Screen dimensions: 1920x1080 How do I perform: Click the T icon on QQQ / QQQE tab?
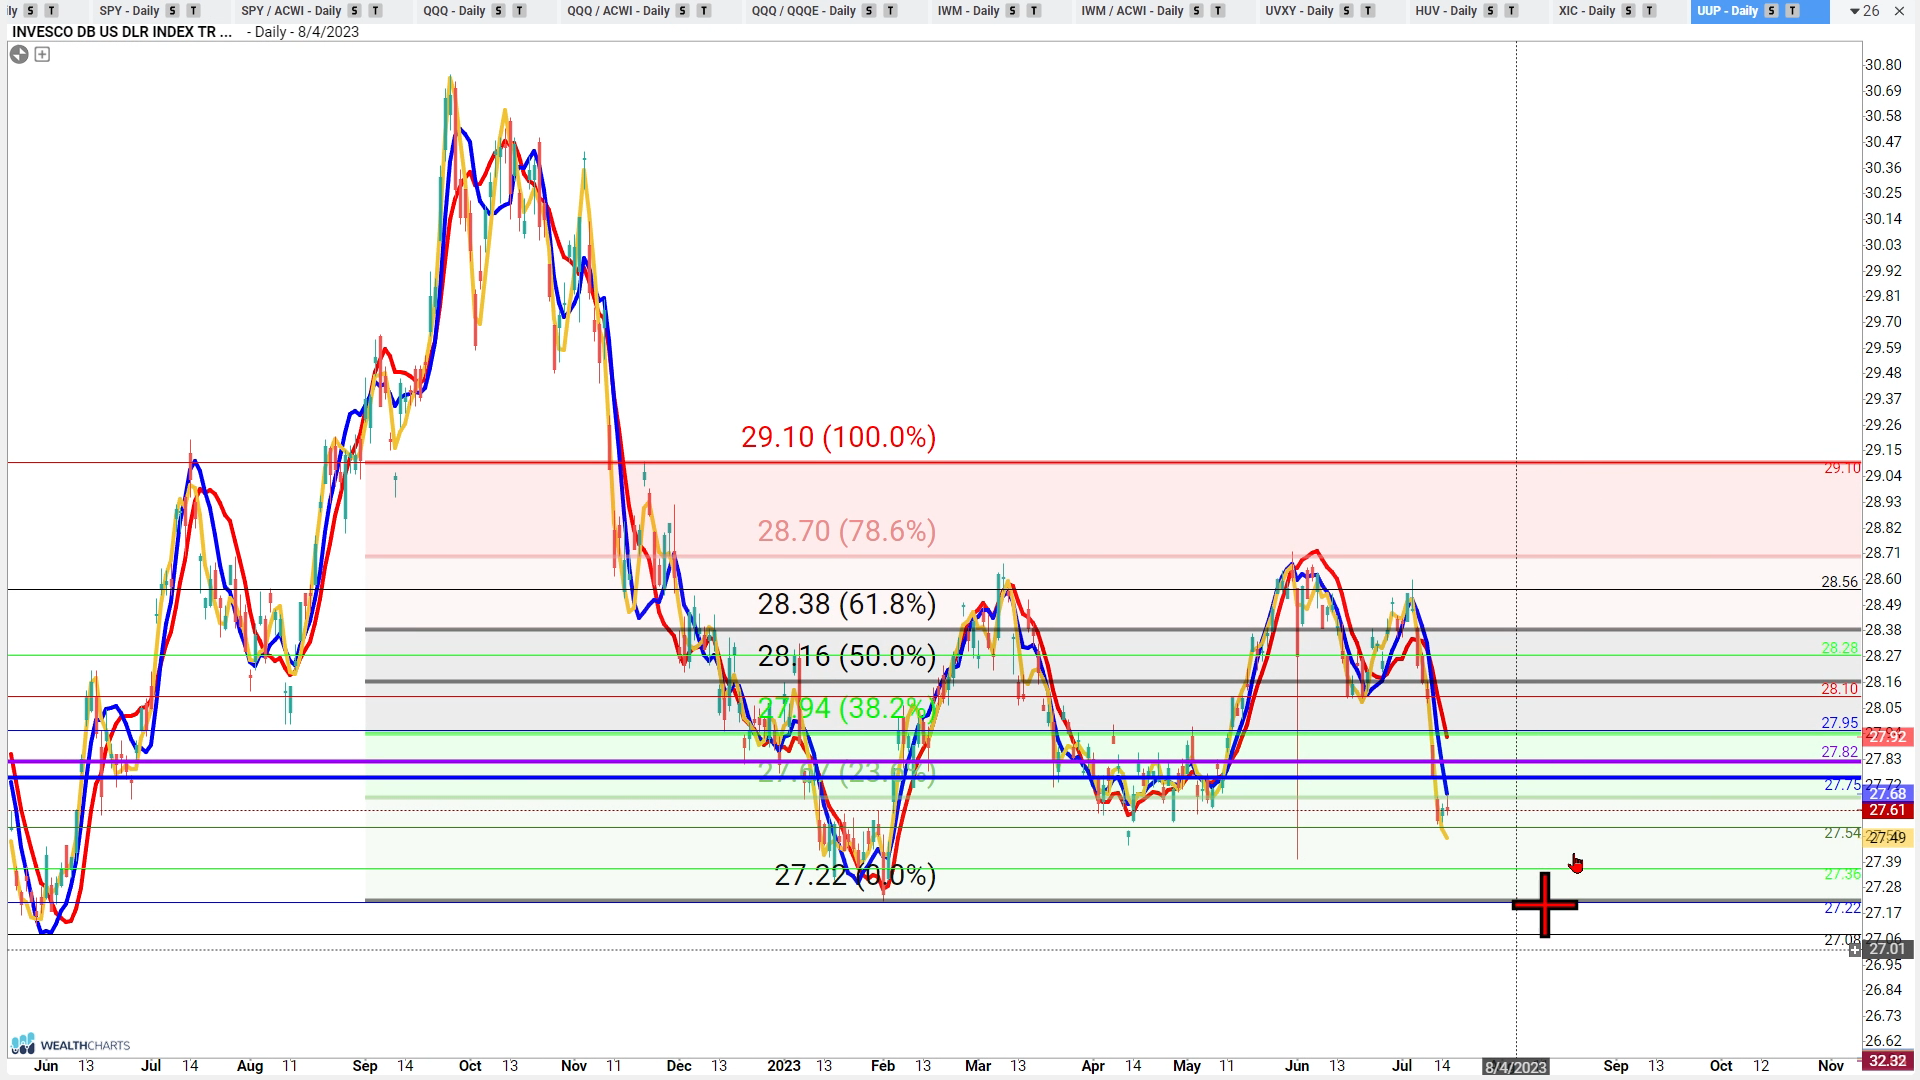tap(890, 11)
